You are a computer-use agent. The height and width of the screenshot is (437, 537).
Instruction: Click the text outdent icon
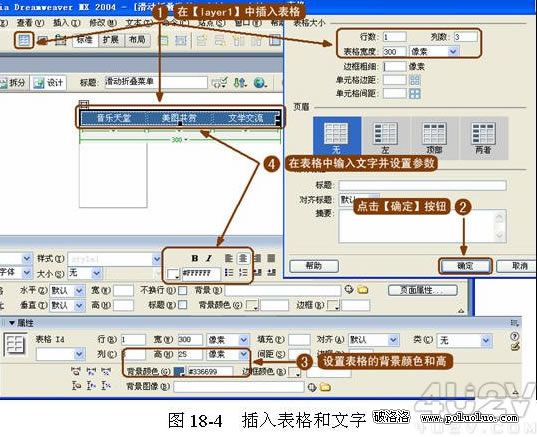257,273
